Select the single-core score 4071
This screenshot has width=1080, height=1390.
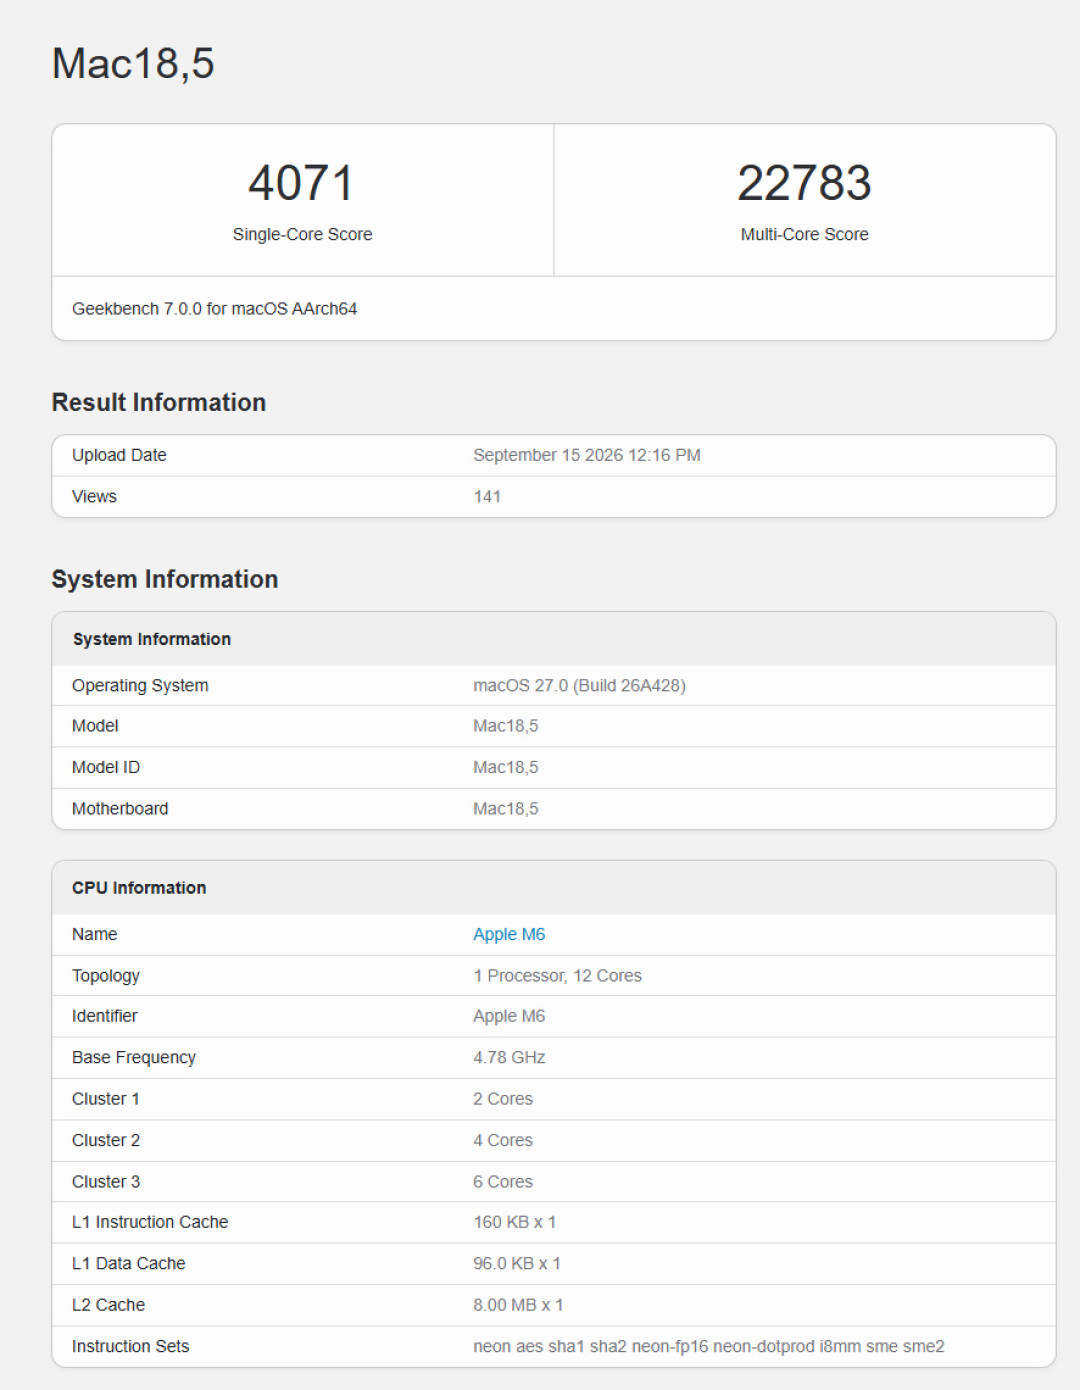click(302, 183)
